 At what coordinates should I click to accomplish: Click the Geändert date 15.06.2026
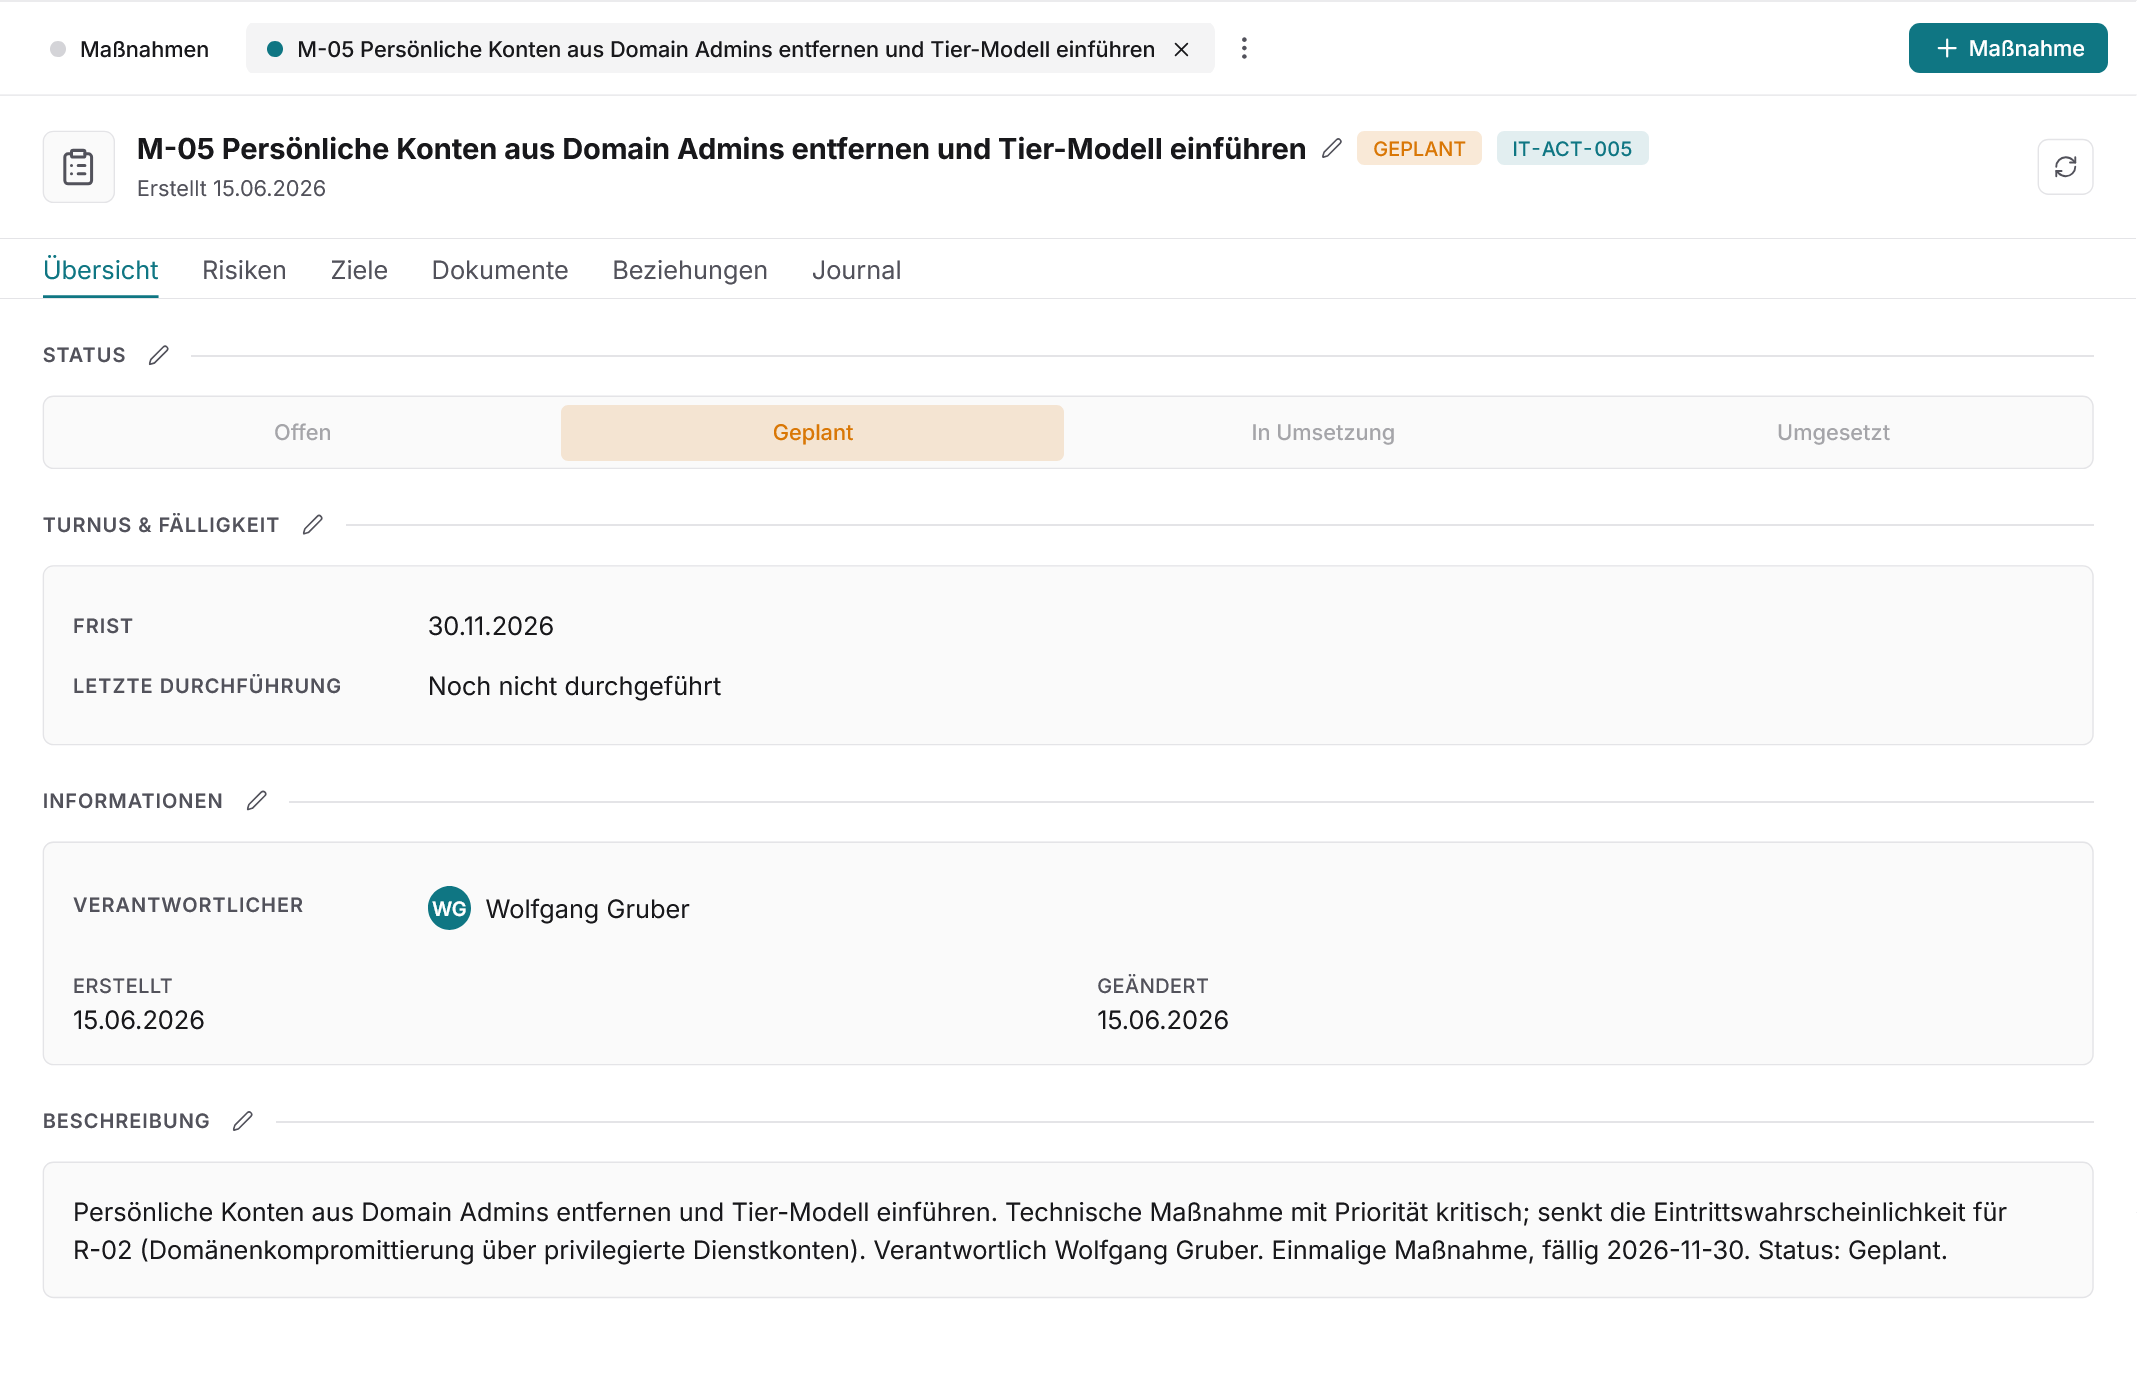(1162, 1020)
